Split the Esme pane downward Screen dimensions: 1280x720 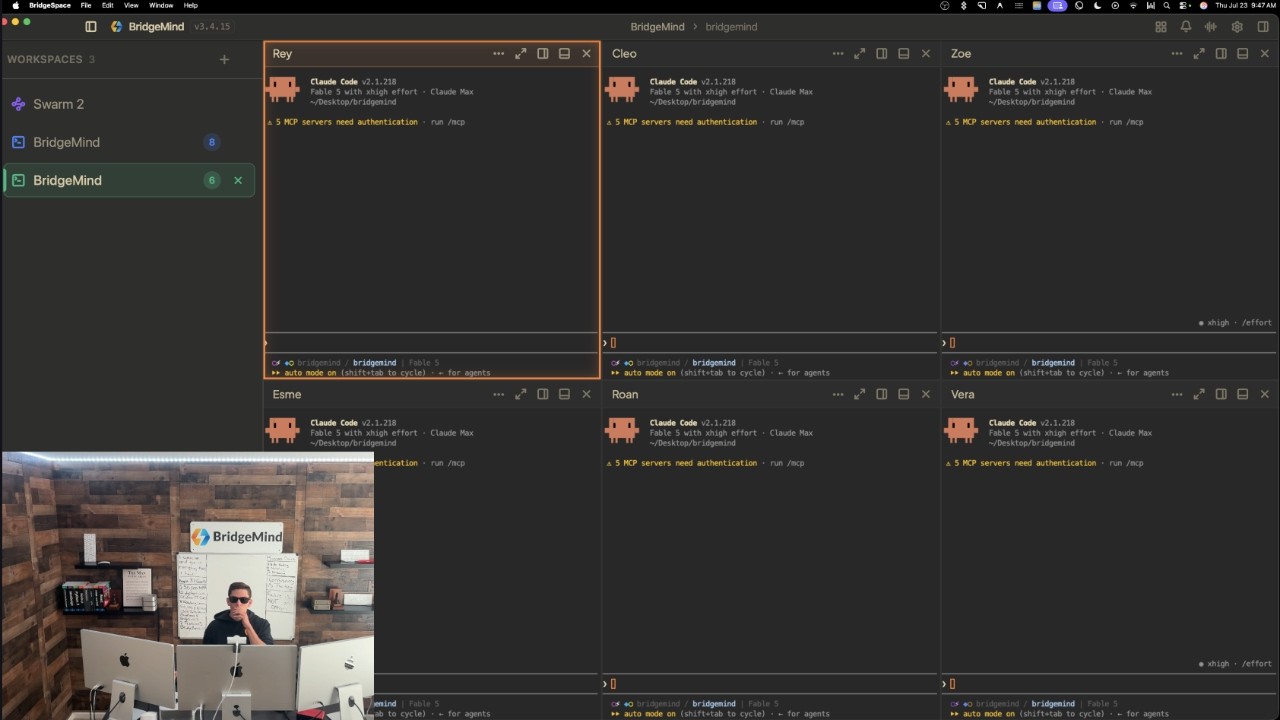click(x=564, y=394)
